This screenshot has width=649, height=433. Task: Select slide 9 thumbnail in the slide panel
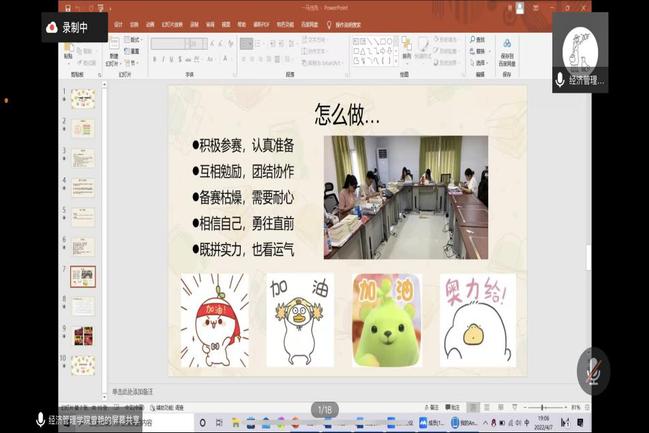(82, 334)
